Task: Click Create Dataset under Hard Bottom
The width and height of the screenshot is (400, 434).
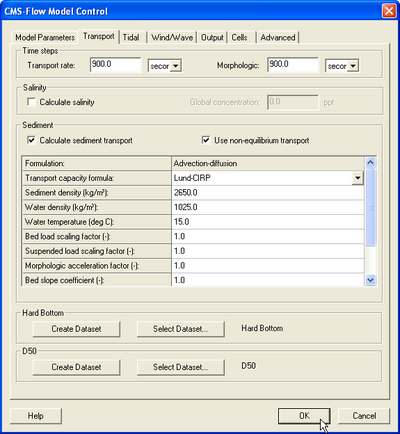Action: click(76, 329)
